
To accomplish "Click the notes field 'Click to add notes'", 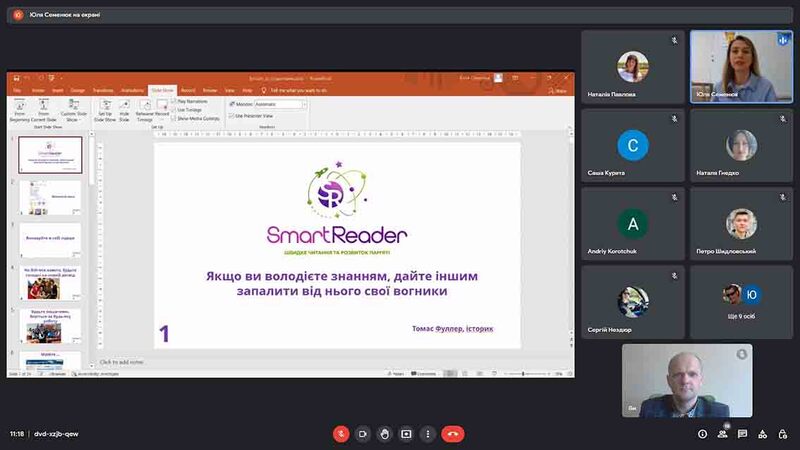I will 121,362.
